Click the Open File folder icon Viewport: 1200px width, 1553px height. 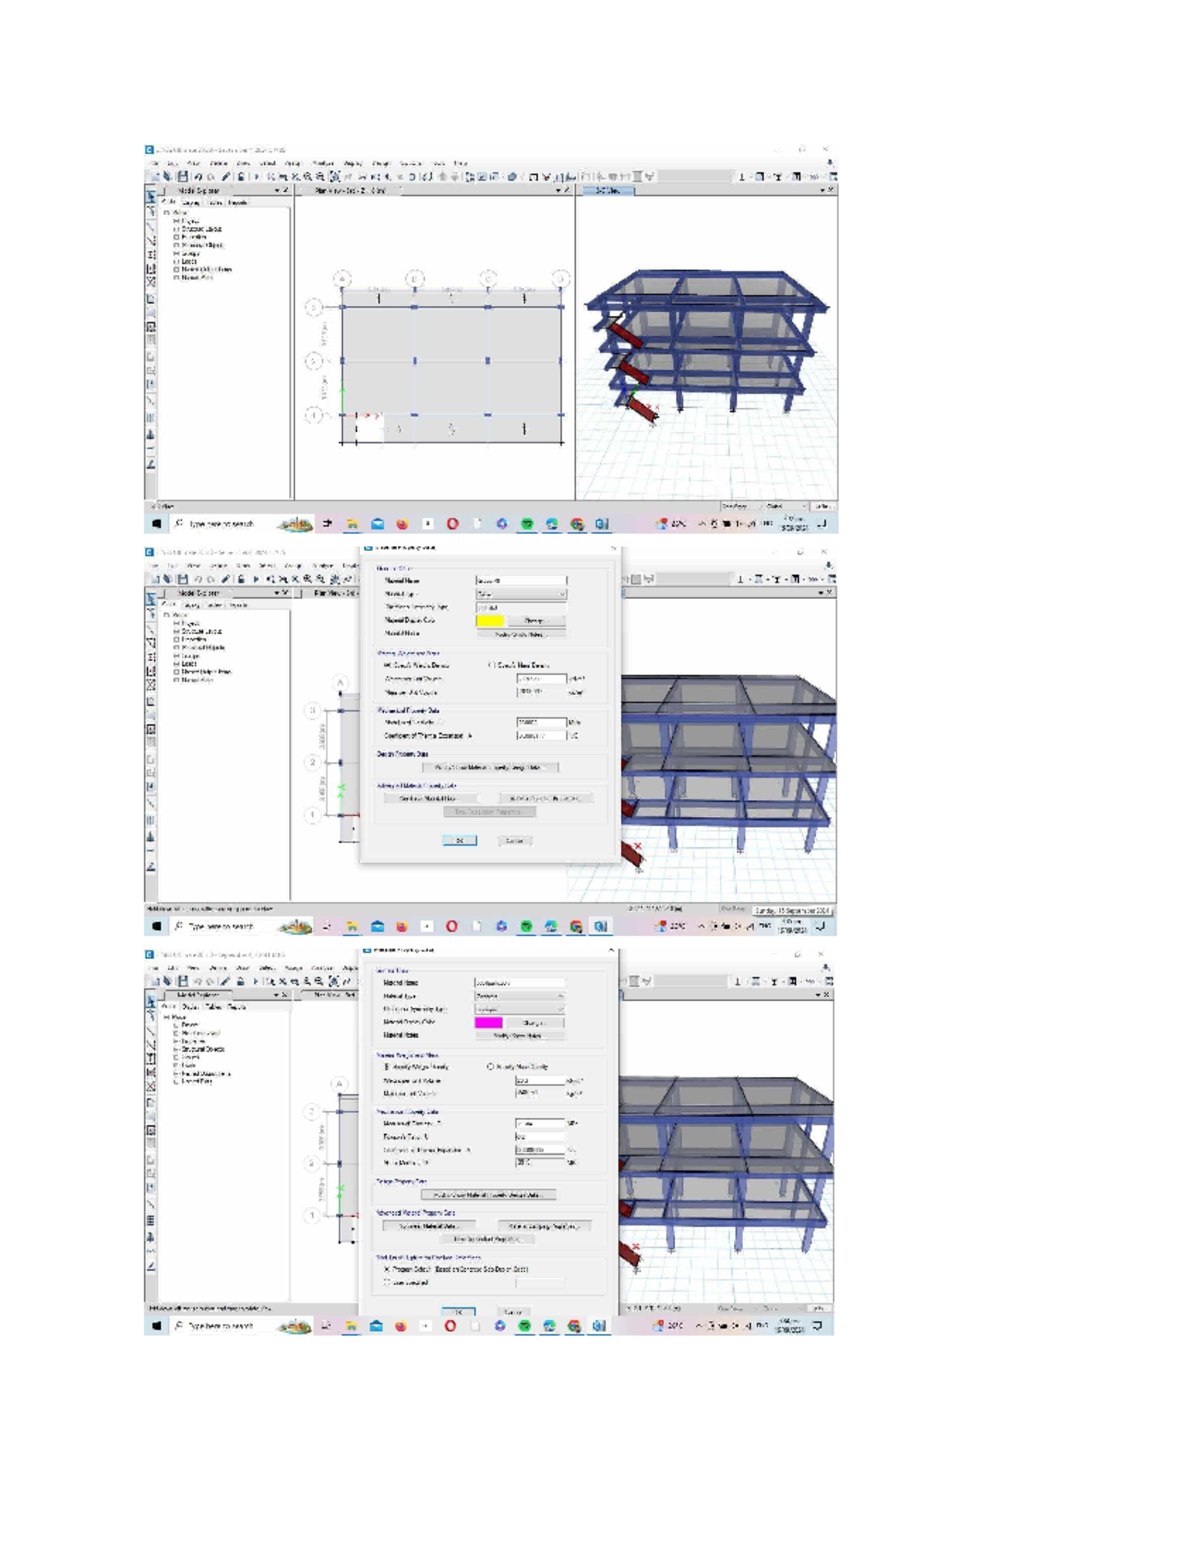point(167,176)
